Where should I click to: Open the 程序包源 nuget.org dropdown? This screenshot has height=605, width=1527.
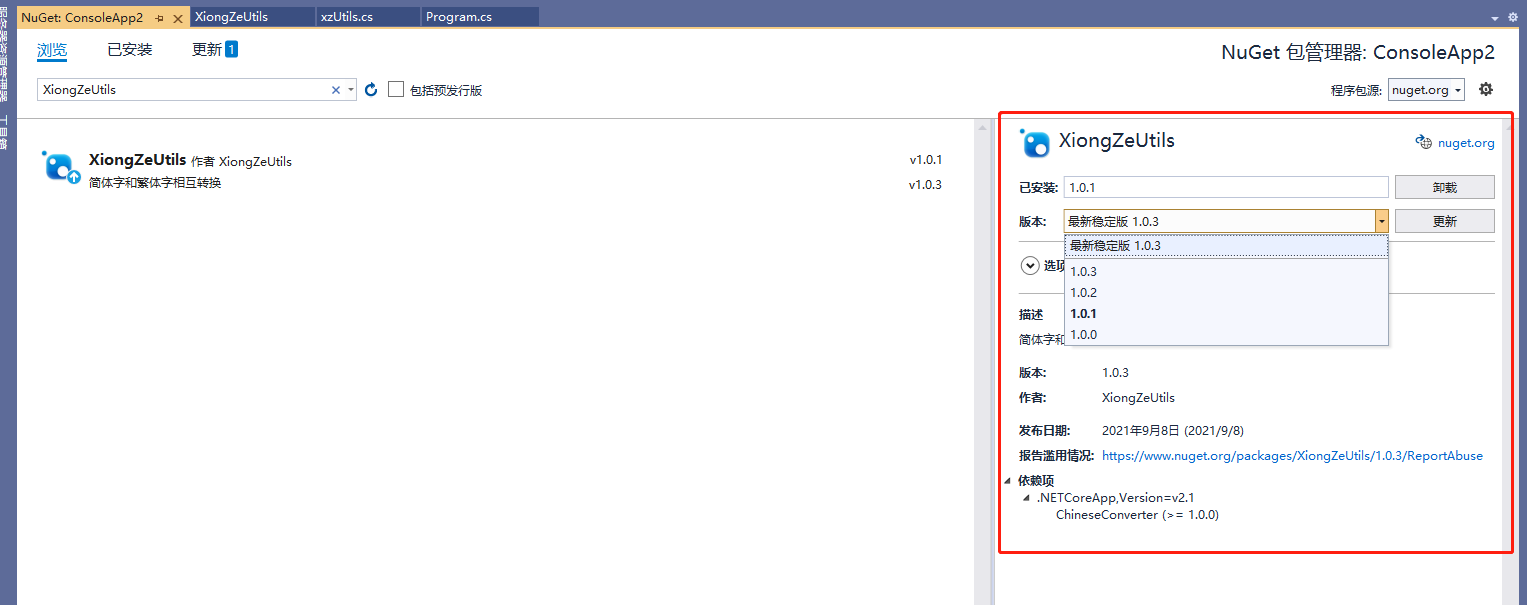1426,90
